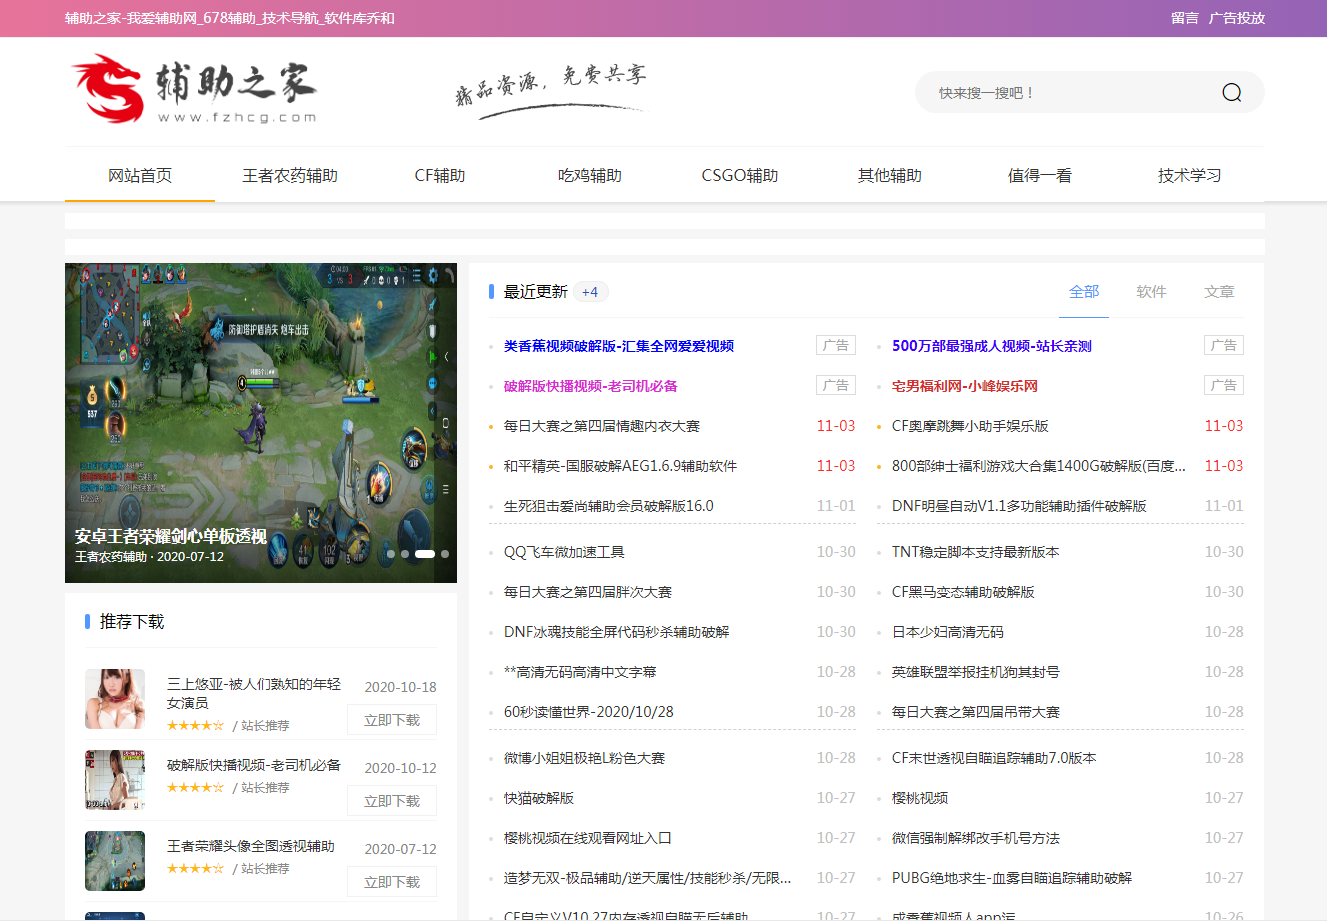
Task: Select the 全部 tab in recent updates
Action: (1084, 292)
